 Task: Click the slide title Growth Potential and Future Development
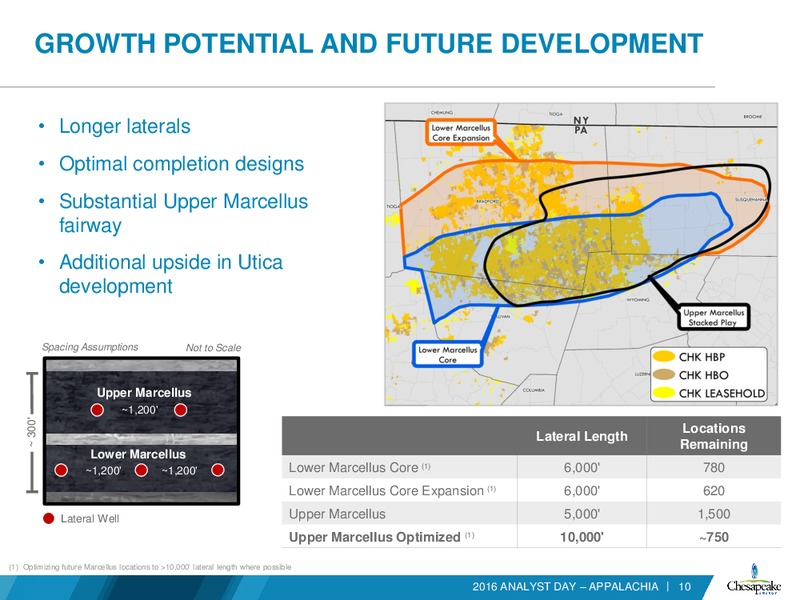(x=368, y=43)
